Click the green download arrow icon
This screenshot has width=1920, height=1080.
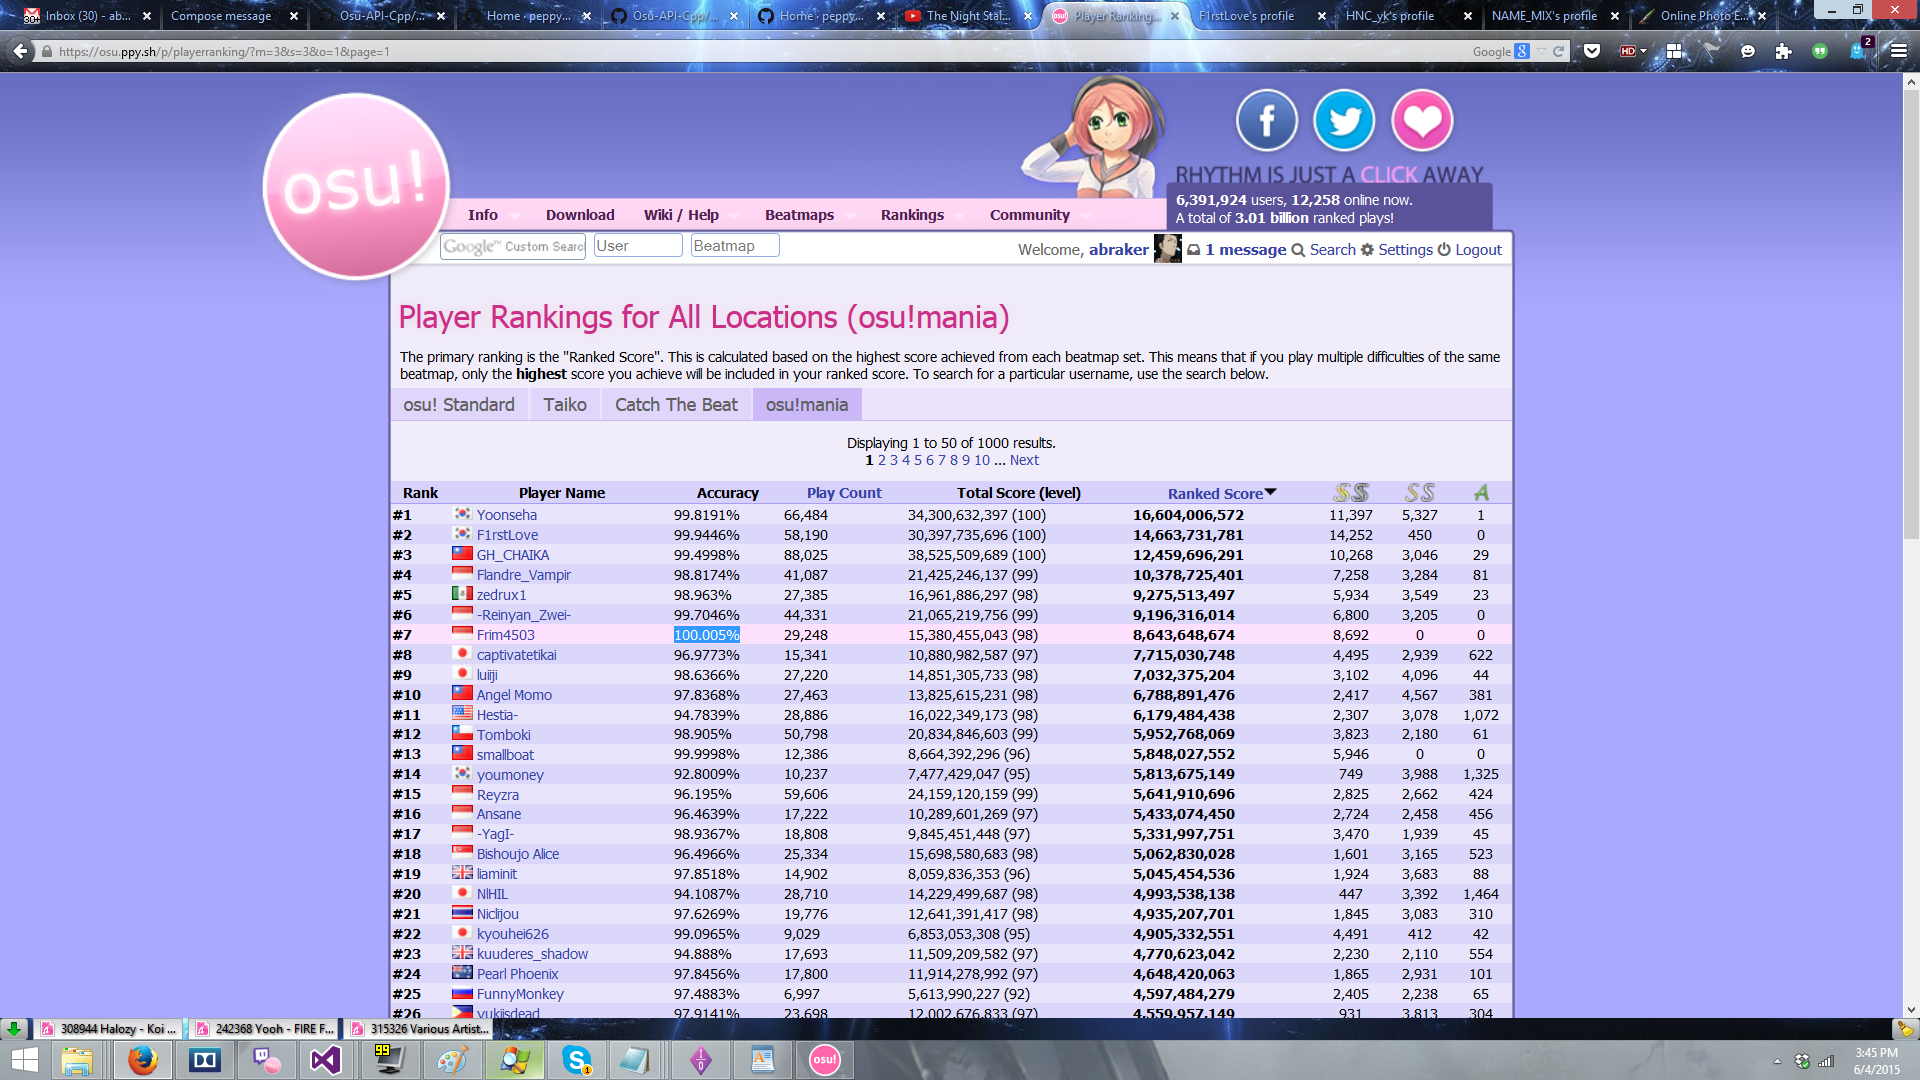click(14, 1028)
